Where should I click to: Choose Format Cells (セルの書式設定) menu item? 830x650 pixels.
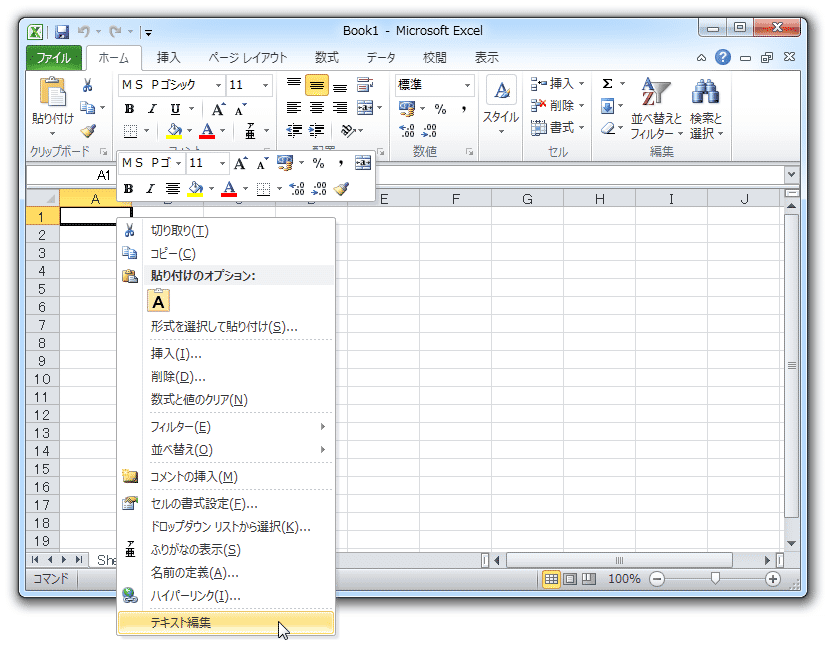pyautogui.click(x=227, y=503)
